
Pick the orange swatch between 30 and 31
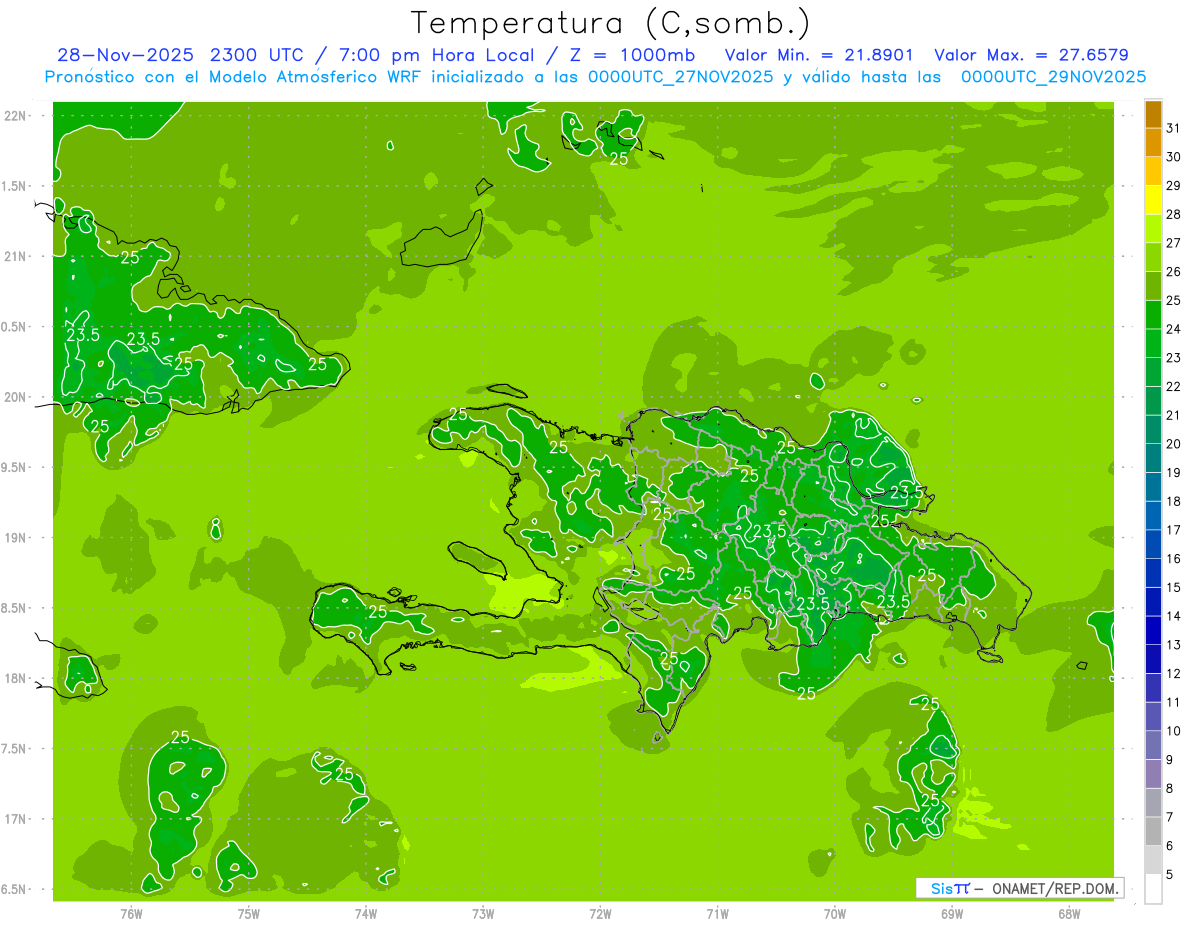click(x=1153, y=143)
